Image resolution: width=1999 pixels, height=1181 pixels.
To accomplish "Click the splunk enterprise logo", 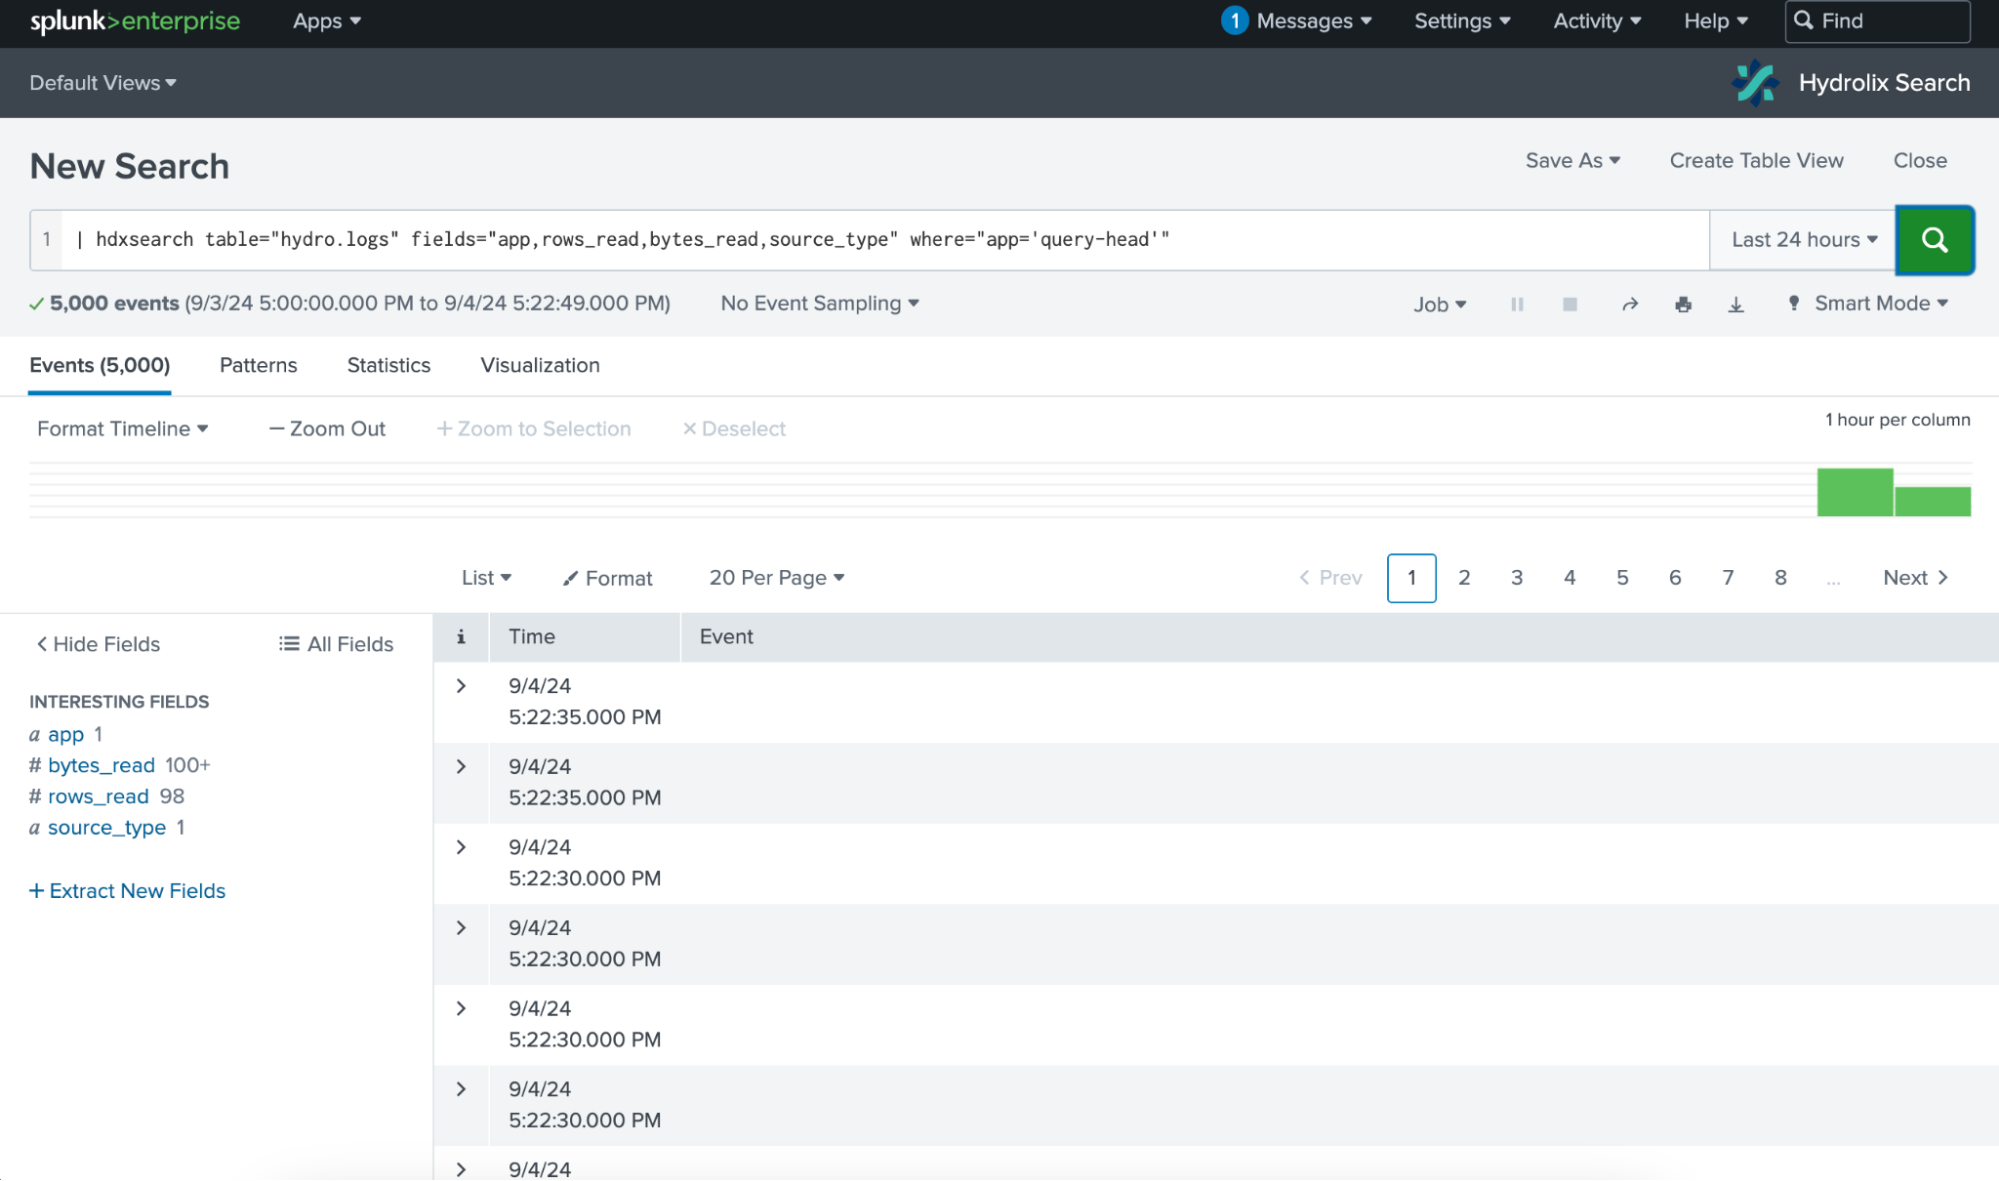I will (x=134, y=20).
